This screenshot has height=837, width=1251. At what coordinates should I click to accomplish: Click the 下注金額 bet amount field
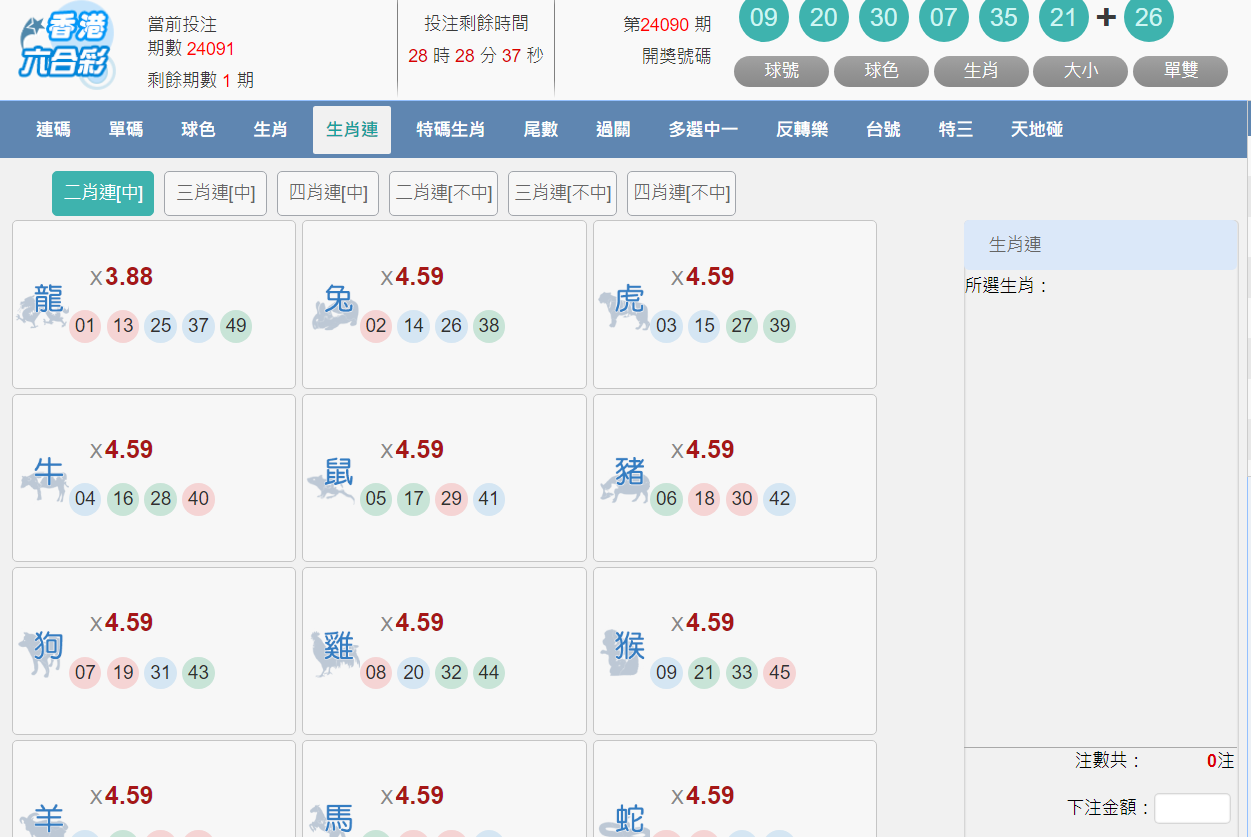coord(1192,808)
